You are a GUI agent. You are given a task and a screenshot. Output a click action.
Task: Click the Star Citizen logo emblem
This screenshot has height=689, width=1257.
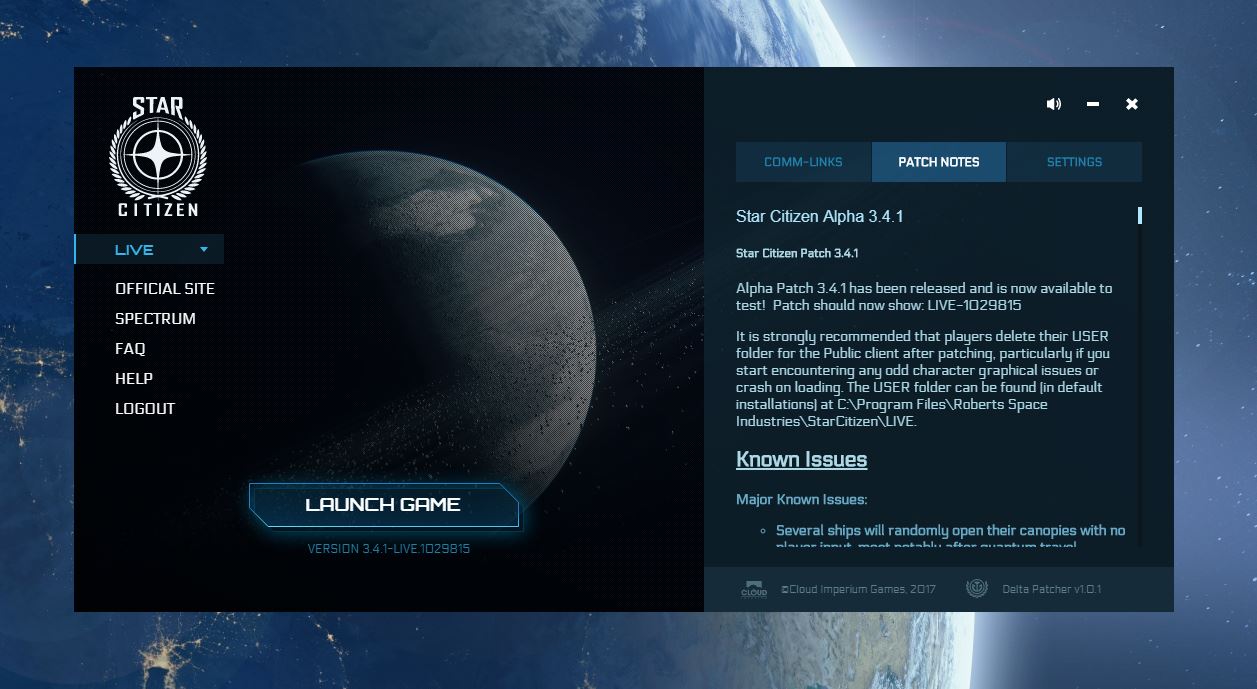(x=157, y=157)
